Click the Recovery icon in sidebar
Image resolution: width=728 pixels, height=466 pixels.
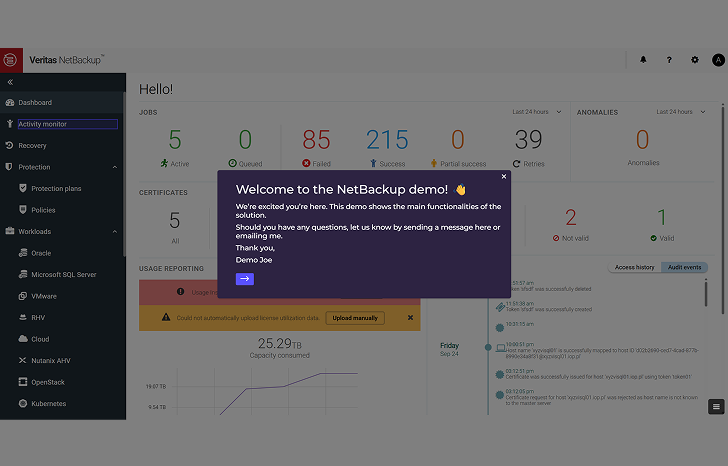coord(9,145)
